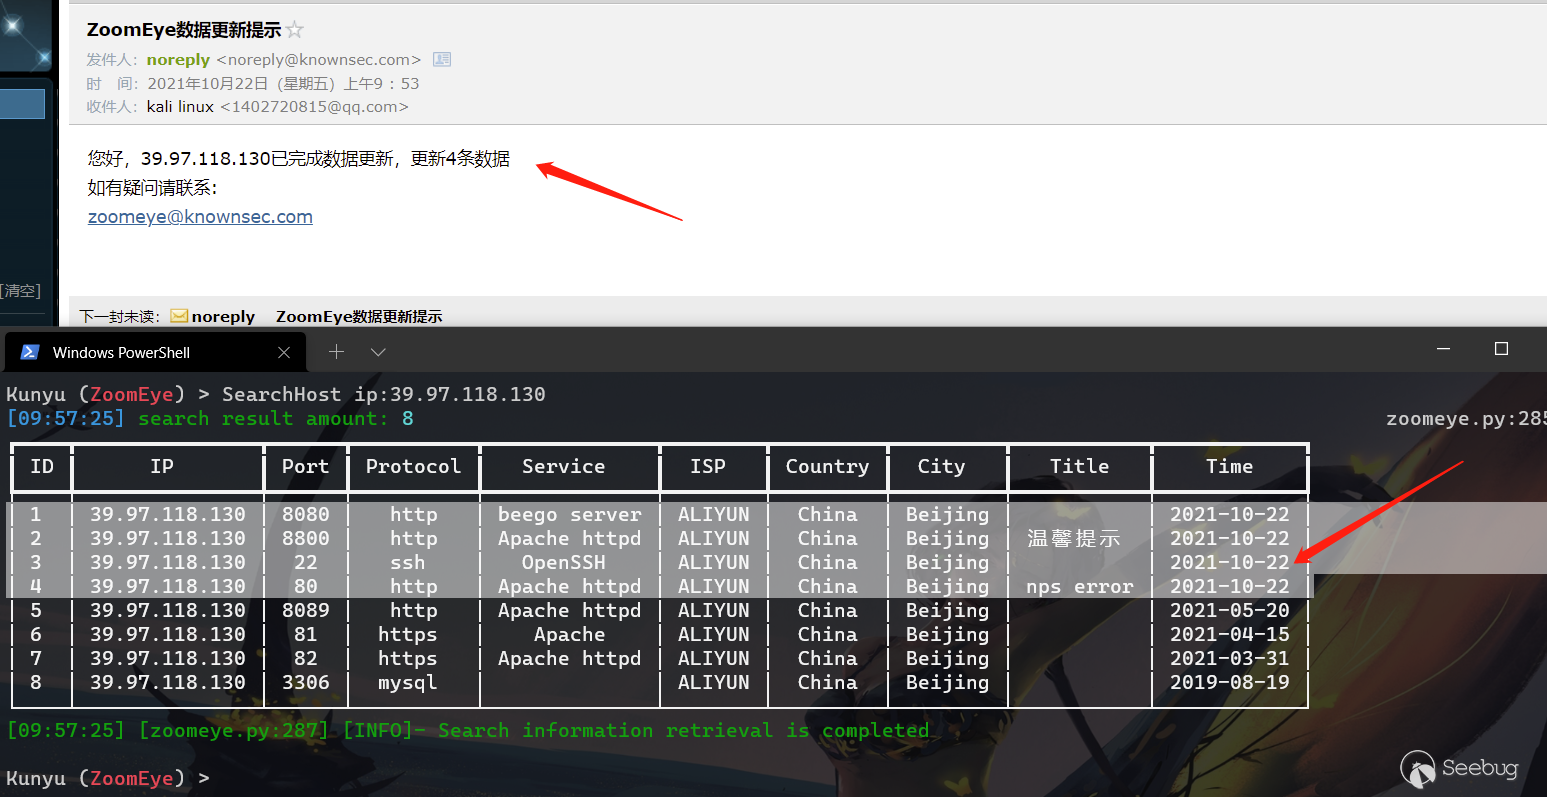The image size is (1547, 797).
Task: Click the nps error title cell
Action: pos(1080,586)
